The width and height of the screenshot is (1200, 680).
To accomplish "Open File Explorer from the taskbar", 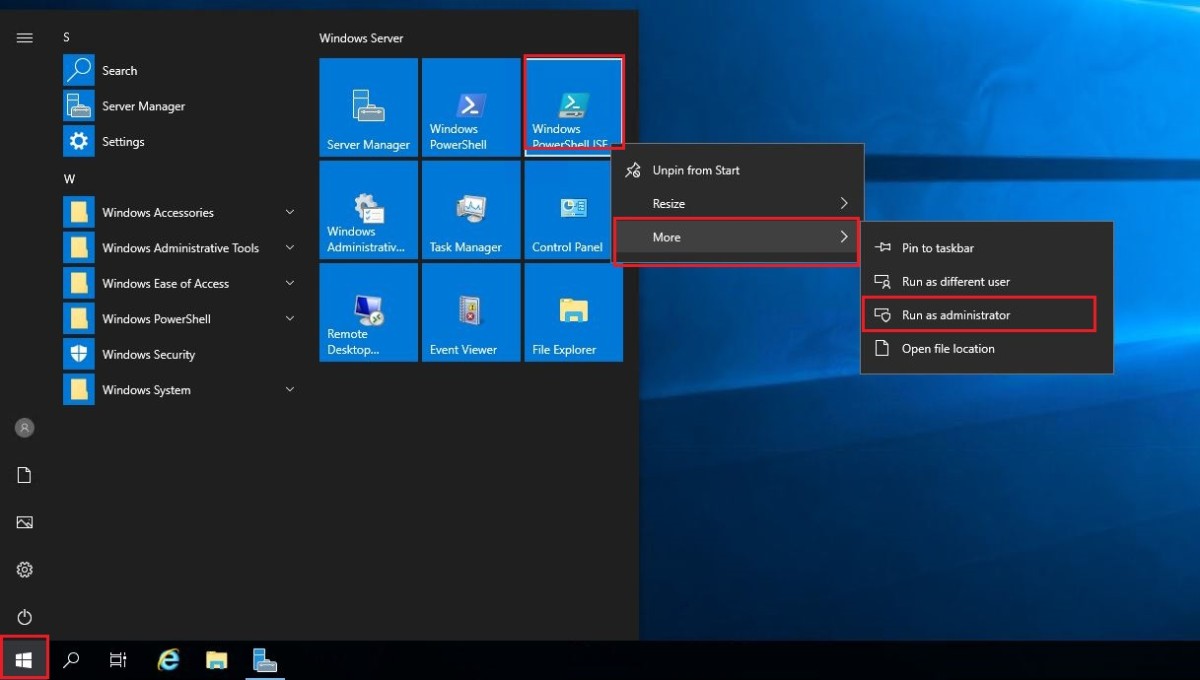I will point(217,660).
